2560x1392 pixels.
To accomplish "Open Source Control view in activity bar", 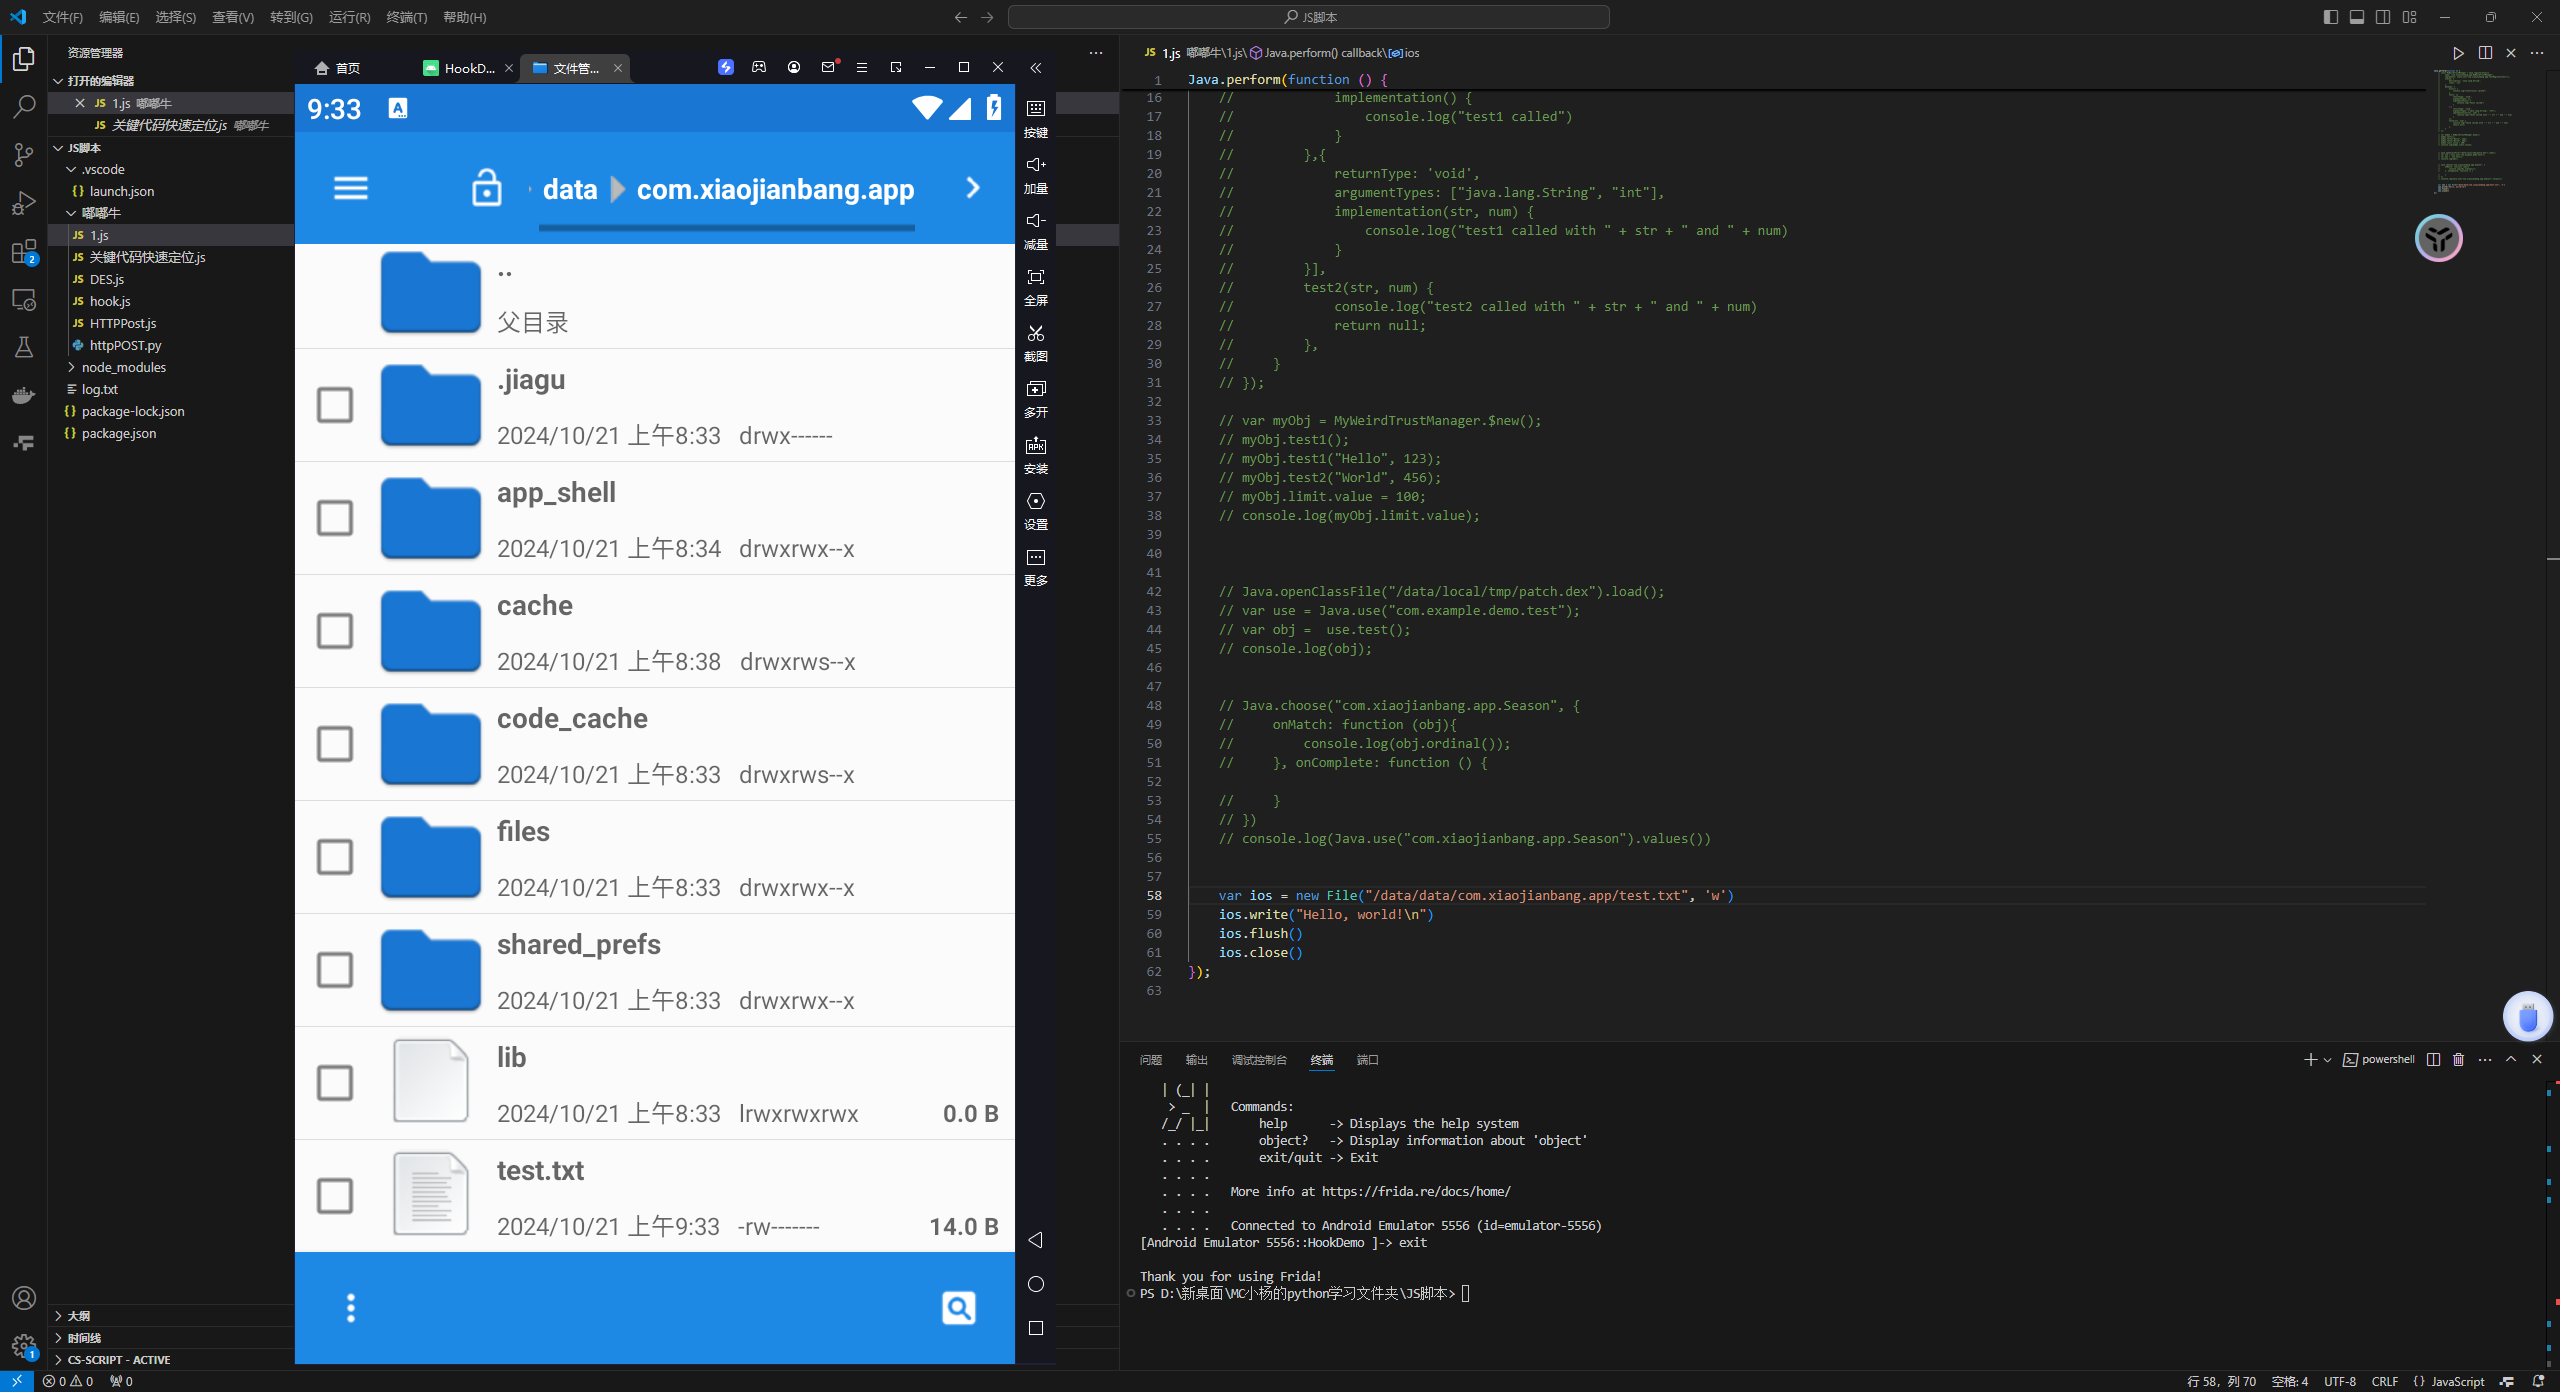I will [x=24, y=154].
